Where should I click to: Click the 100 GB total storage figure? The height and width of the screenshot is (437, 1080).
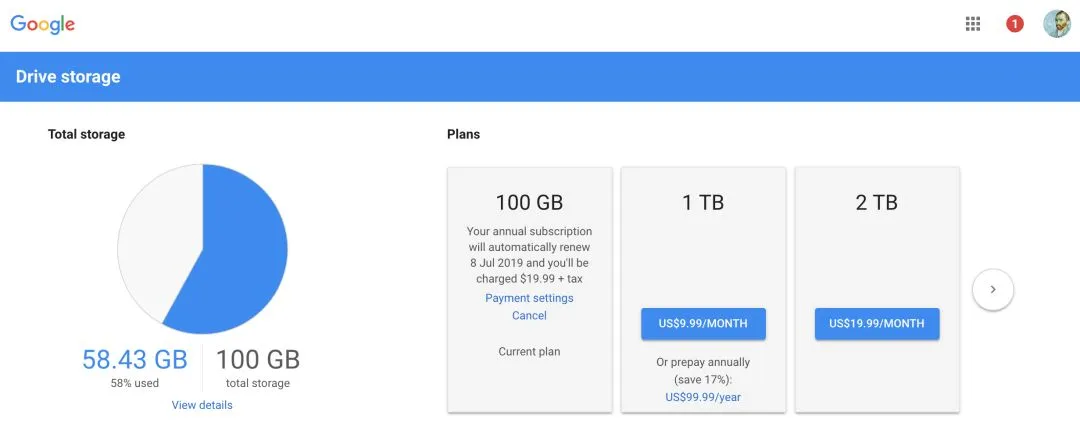click(257, 360)
